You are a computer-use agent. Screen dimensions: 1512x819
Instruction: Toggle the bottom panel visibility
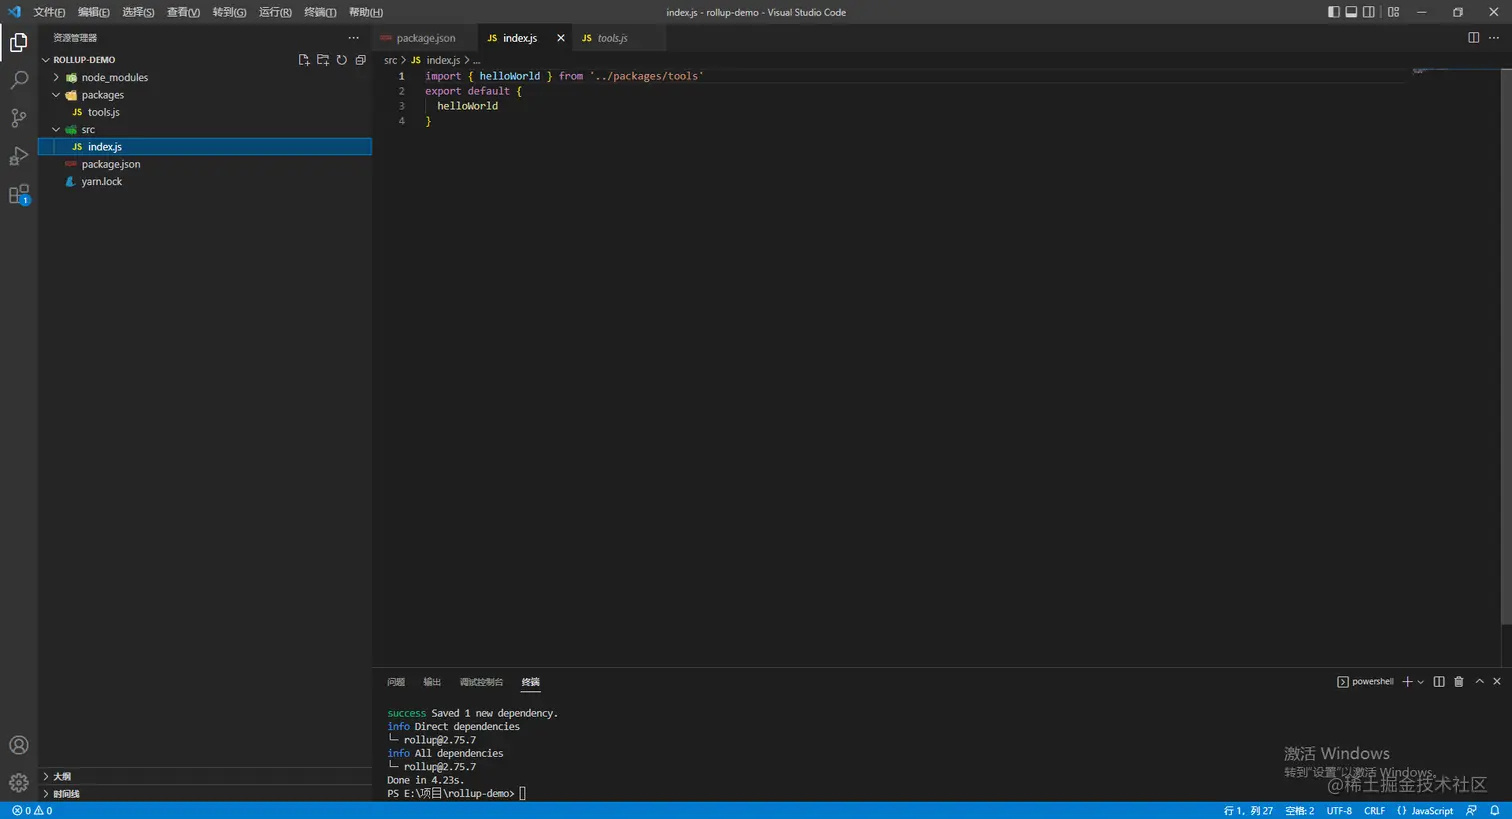[x=1351, y=12]
